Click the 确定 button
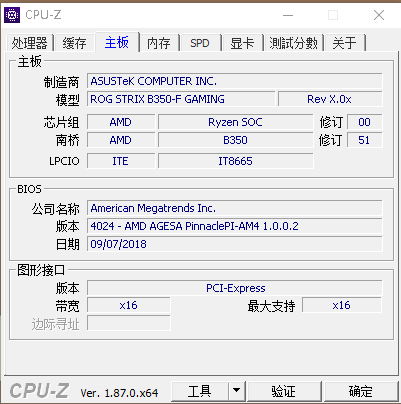This screenshot has width=401, height=404. click(x=361, y=391)
